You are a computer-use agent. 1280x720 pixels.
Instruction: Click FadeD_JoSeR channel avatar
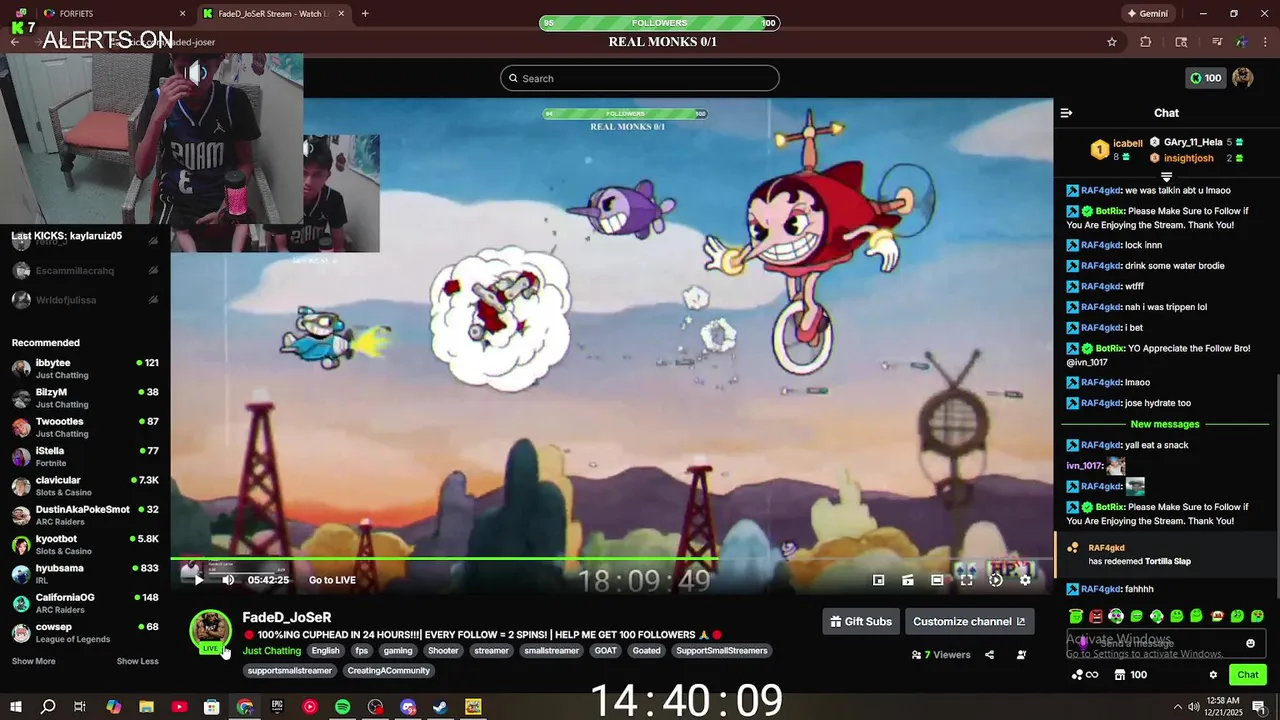coord(210,630)
